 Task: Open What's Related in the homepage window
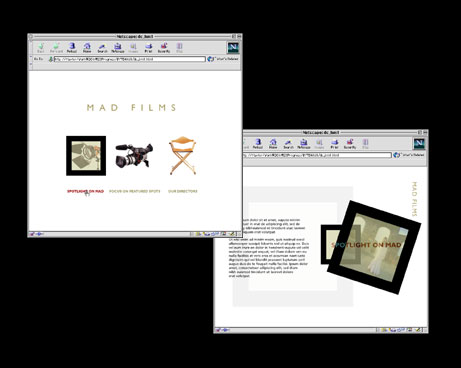click(223, 59)
